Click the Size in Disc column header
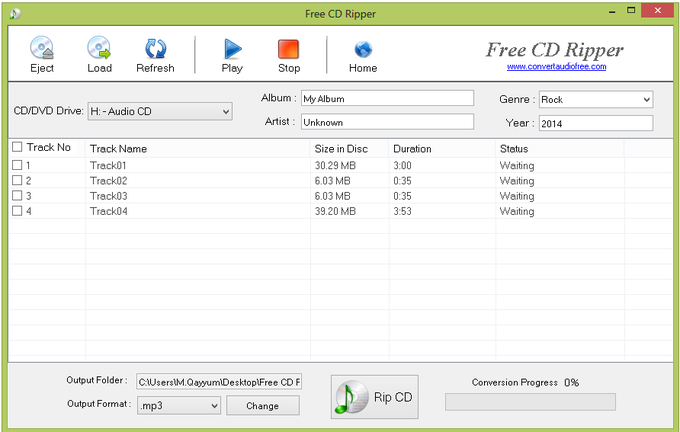The width and height of the screenshot is (680, 432). point(341,149)
